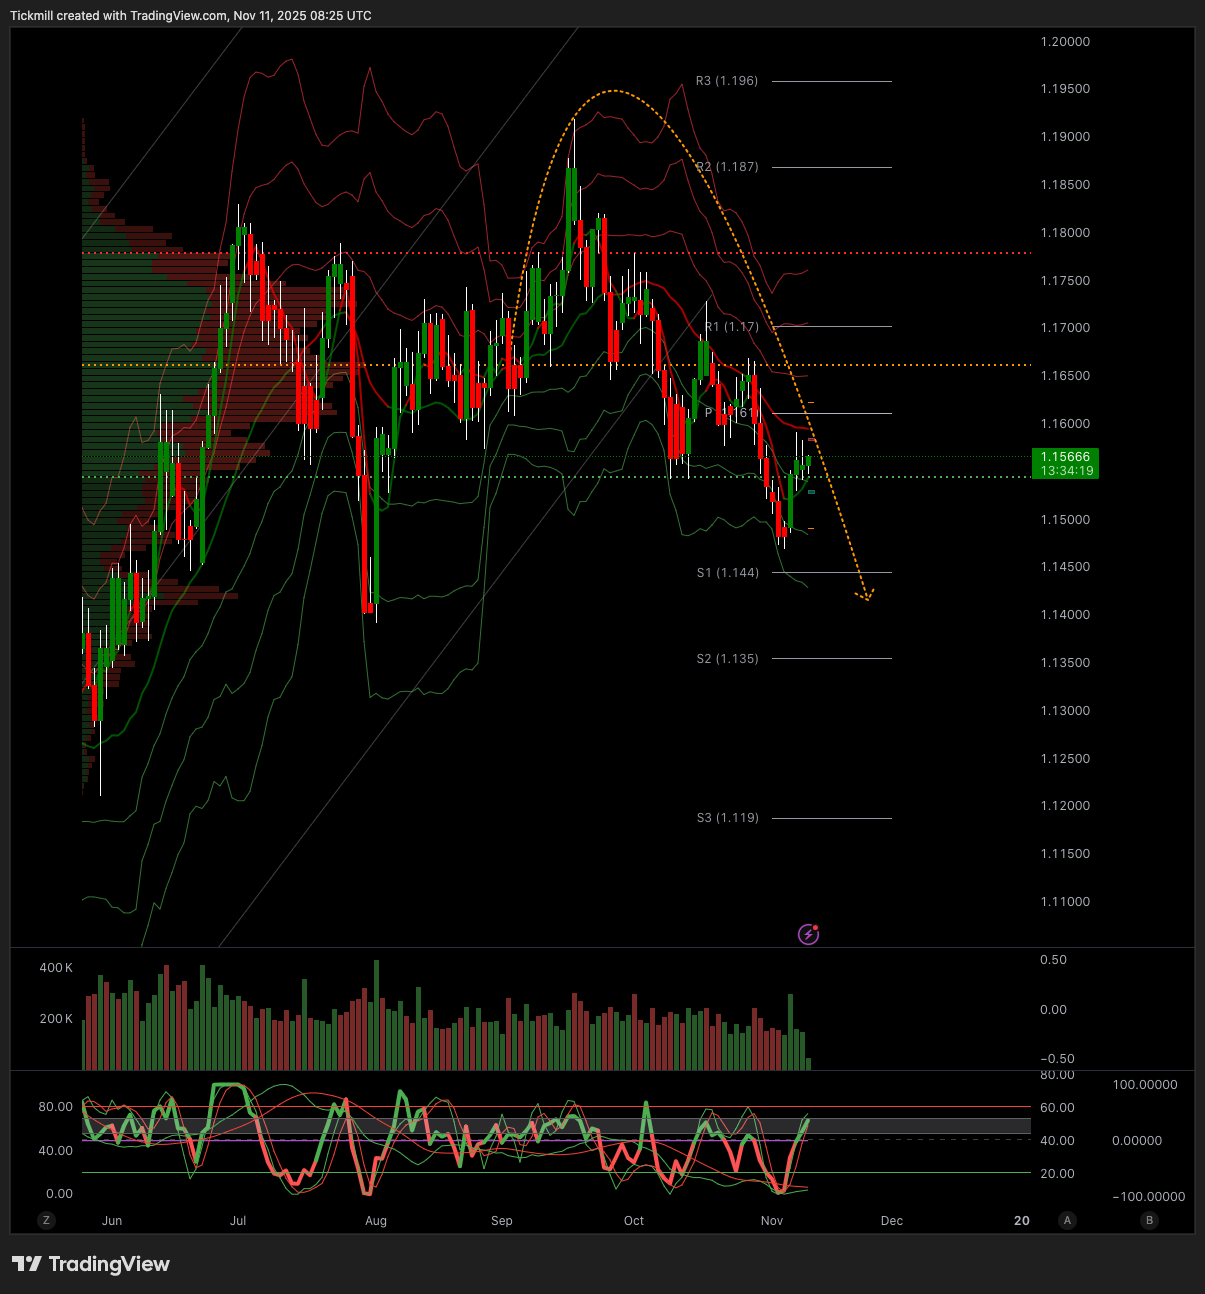Click the Z timezone button
This screenshot has width=1205, height=1294.
[45, 1220]
